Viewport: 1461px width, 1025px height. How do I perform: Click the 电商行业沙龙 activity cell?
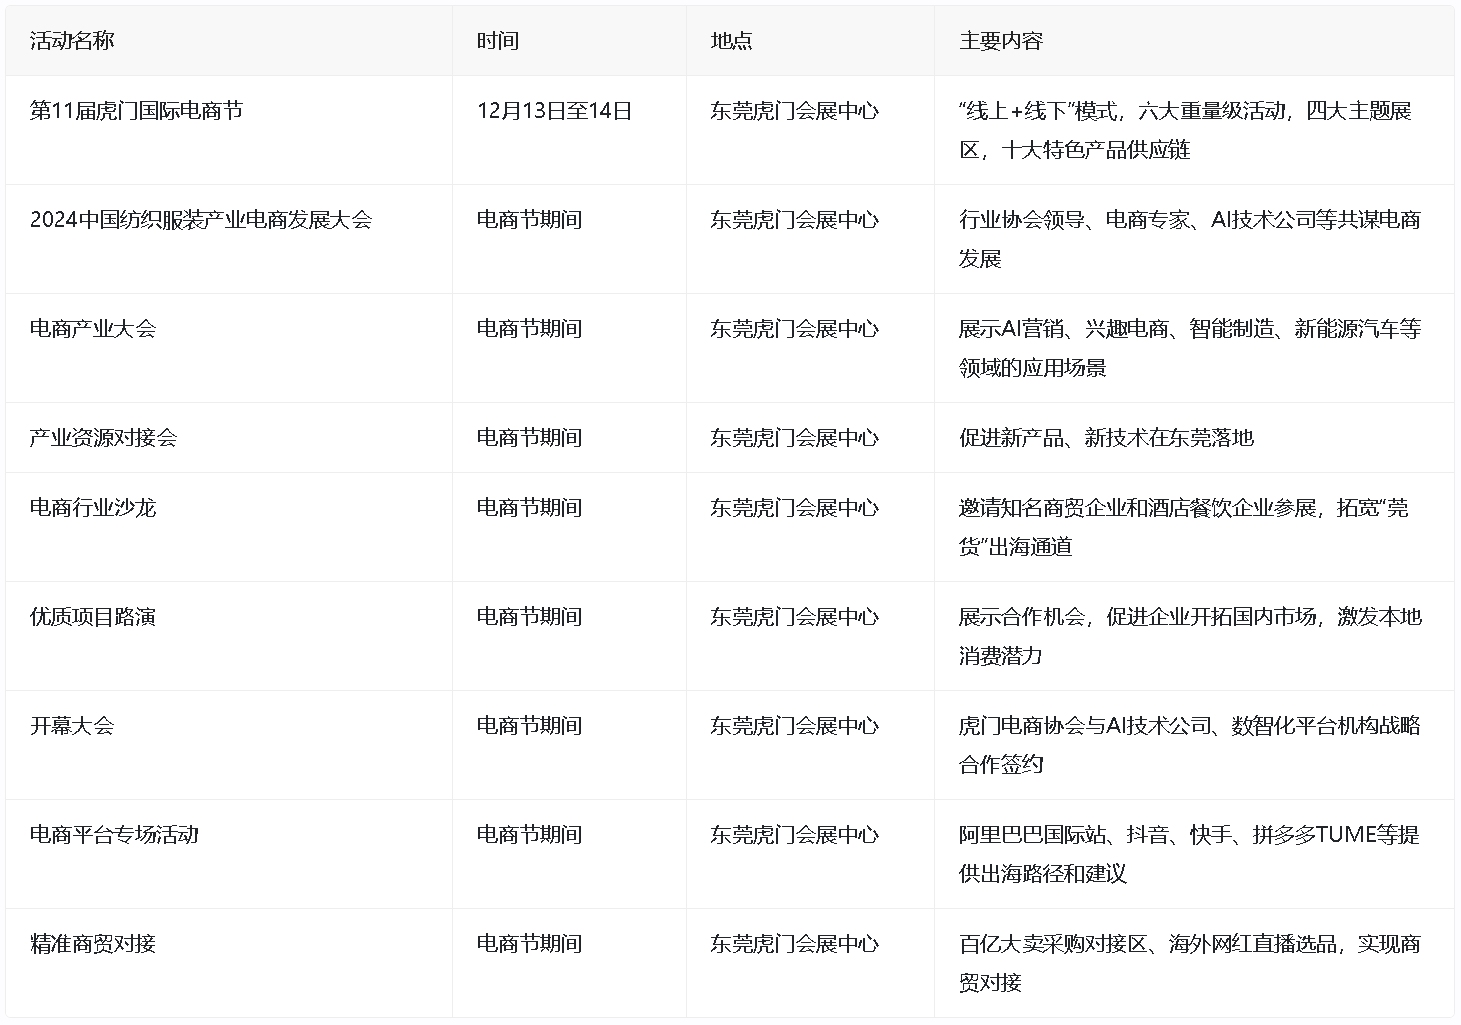click(x=93, y=508)
